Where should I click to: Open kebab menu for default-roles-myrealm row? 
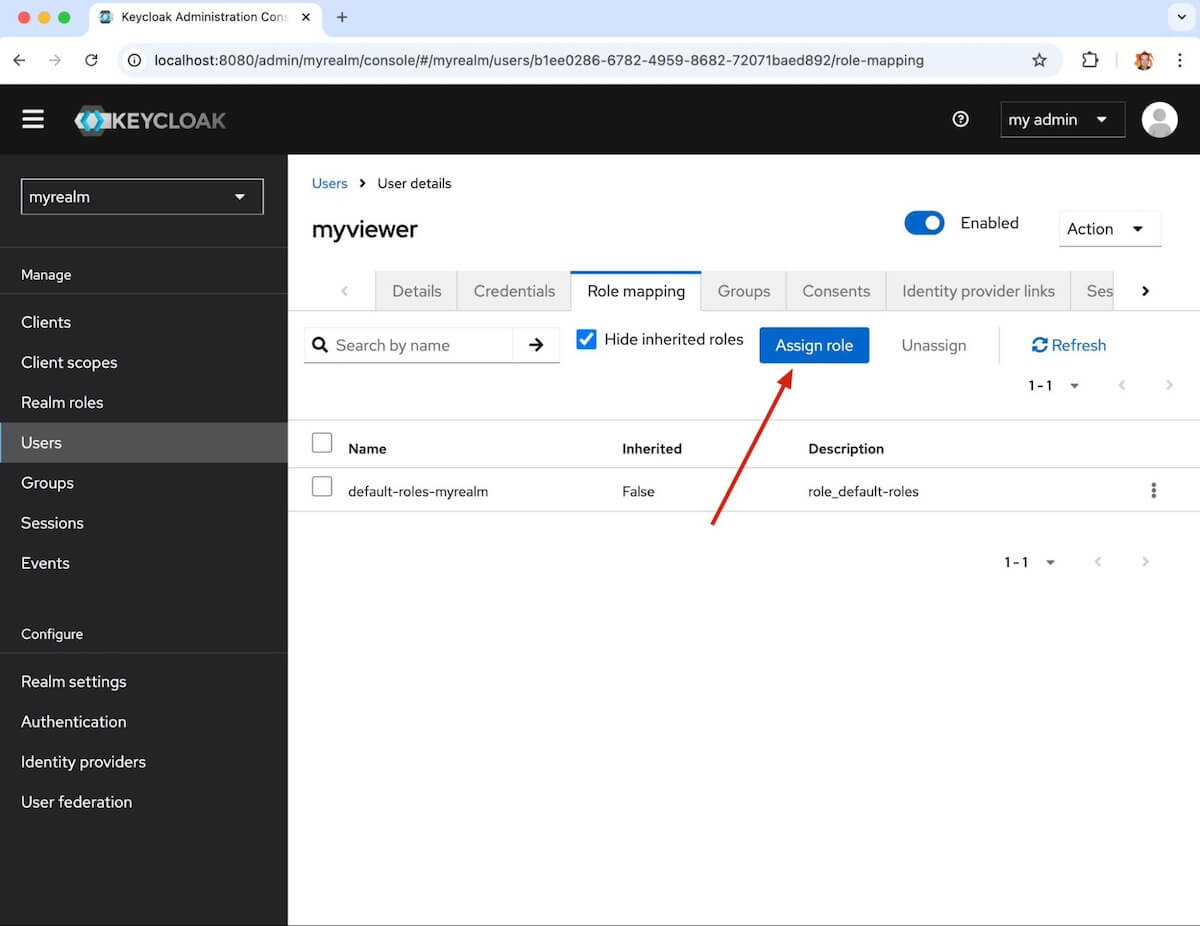1153,491
